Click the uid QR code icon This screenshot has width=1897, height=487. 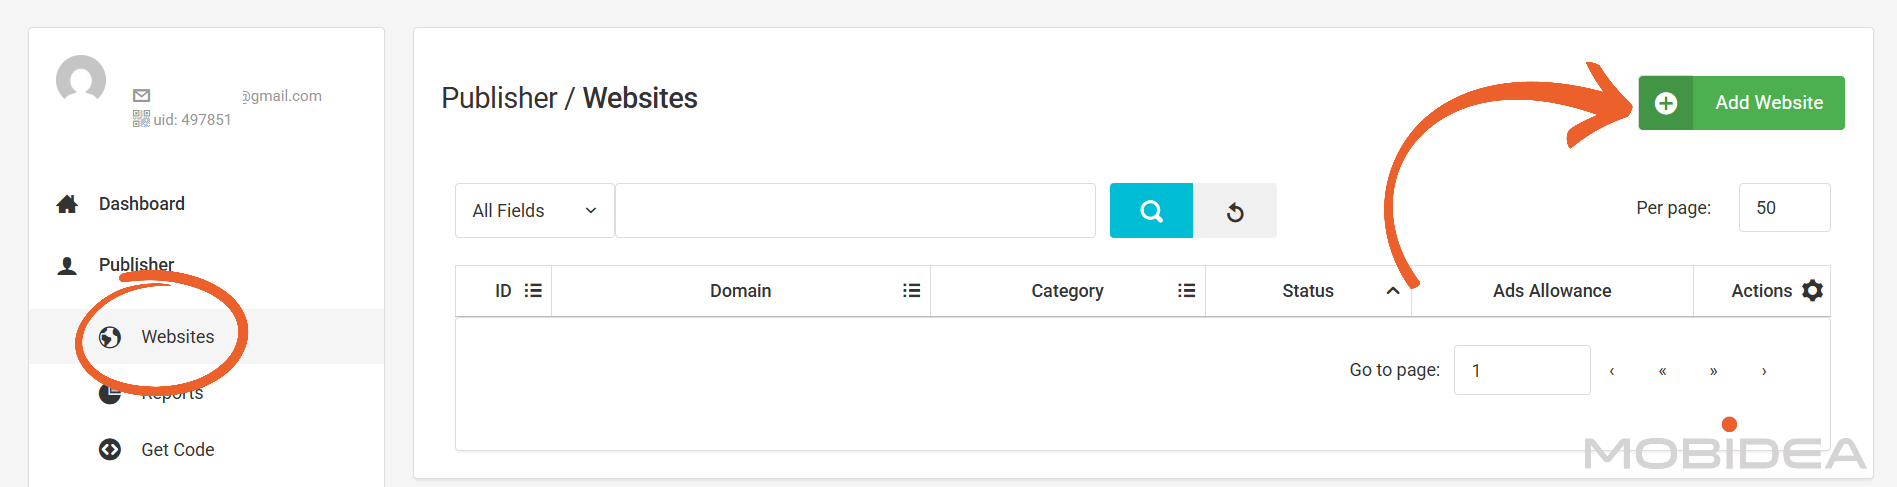click(x=142, y=119)
